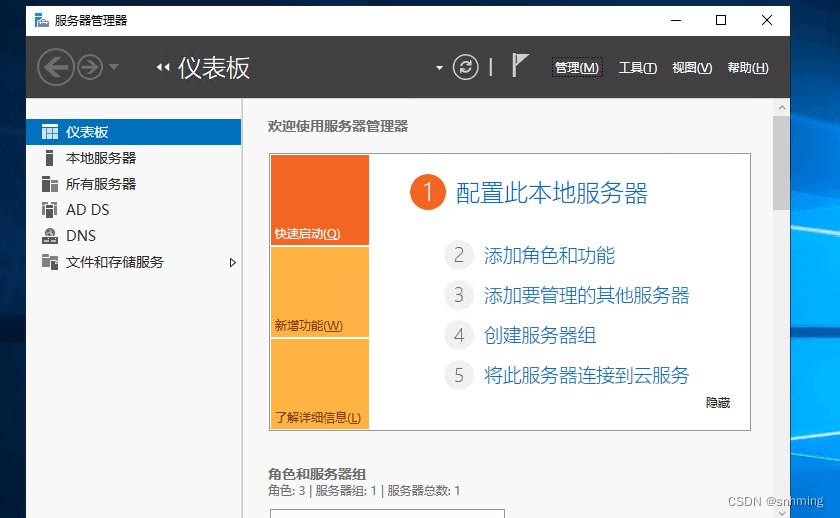The image size is (840, 518).
Task: Open the 管理(M) menu
Action: 577,68
